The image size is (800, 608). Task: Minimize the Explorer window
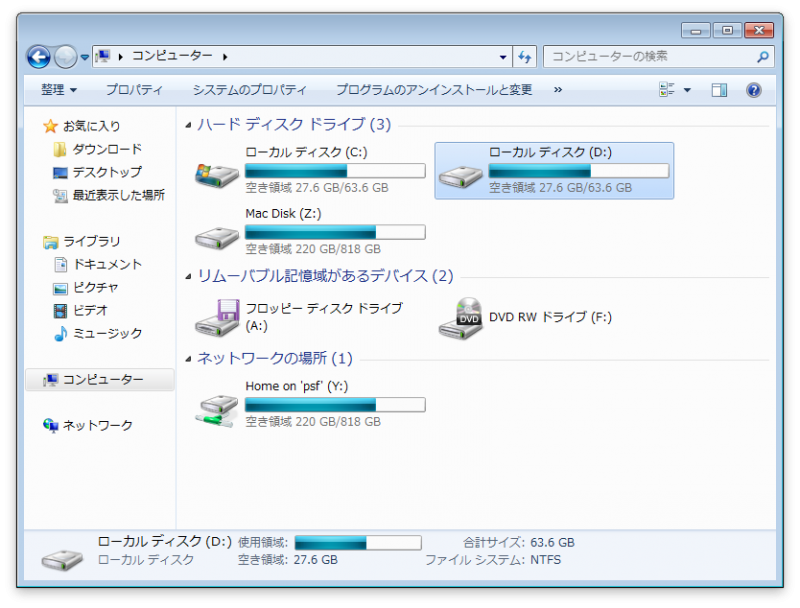695,31
